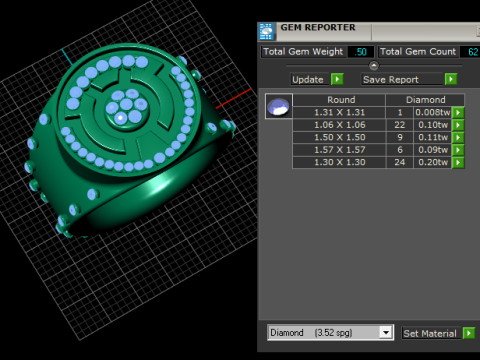Click the Round column header
480x360 pixels.
pyautogui.click(x=339, y=100)
